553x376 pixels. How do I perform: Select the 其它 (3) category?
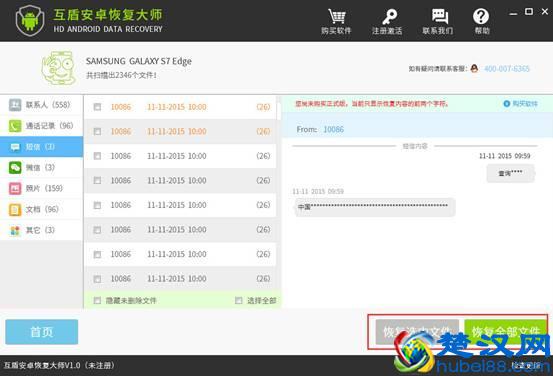[x=42, y=230]
